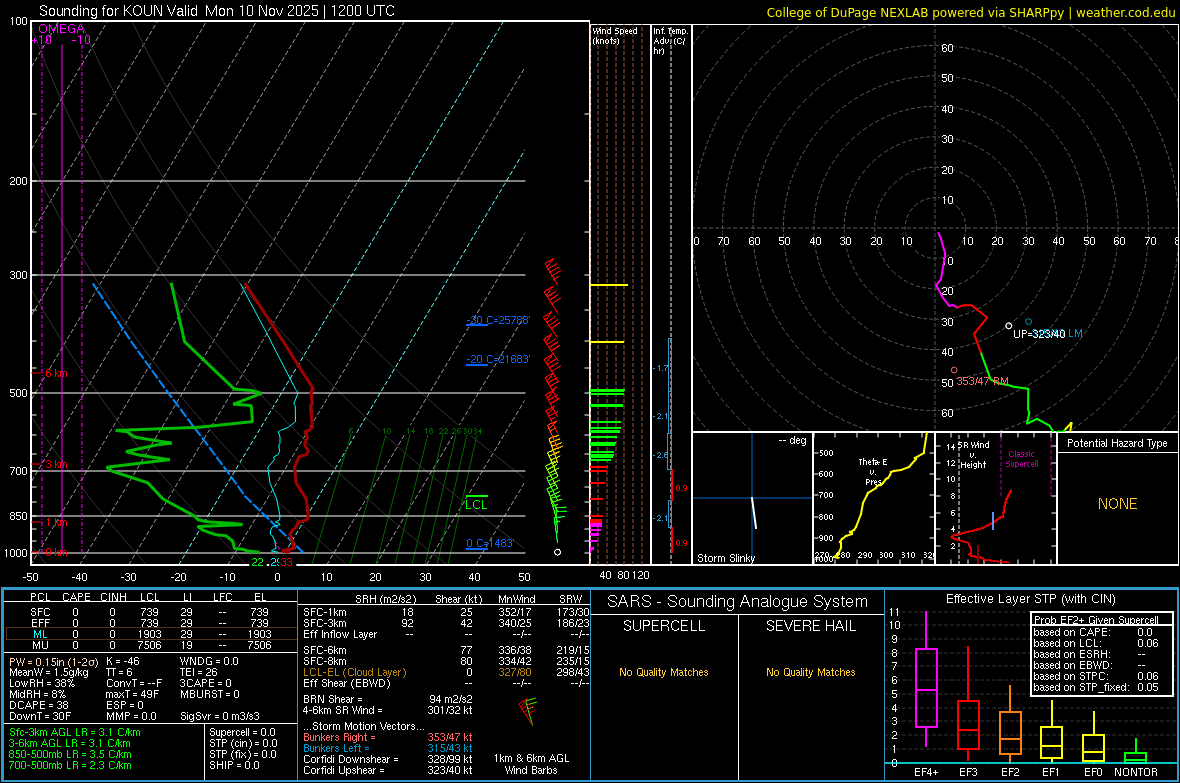This screenshot has height=783, width=1180.
Task: Click the white storm slinky line
Action: 753,513
